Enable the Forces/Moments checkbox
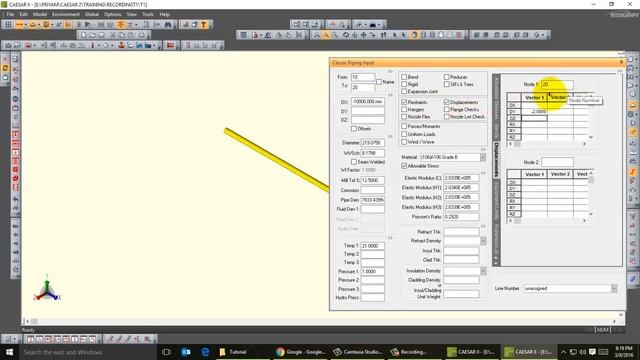This screenshot has width=640, height=360. pyautogui.click(x=404, y=127)
